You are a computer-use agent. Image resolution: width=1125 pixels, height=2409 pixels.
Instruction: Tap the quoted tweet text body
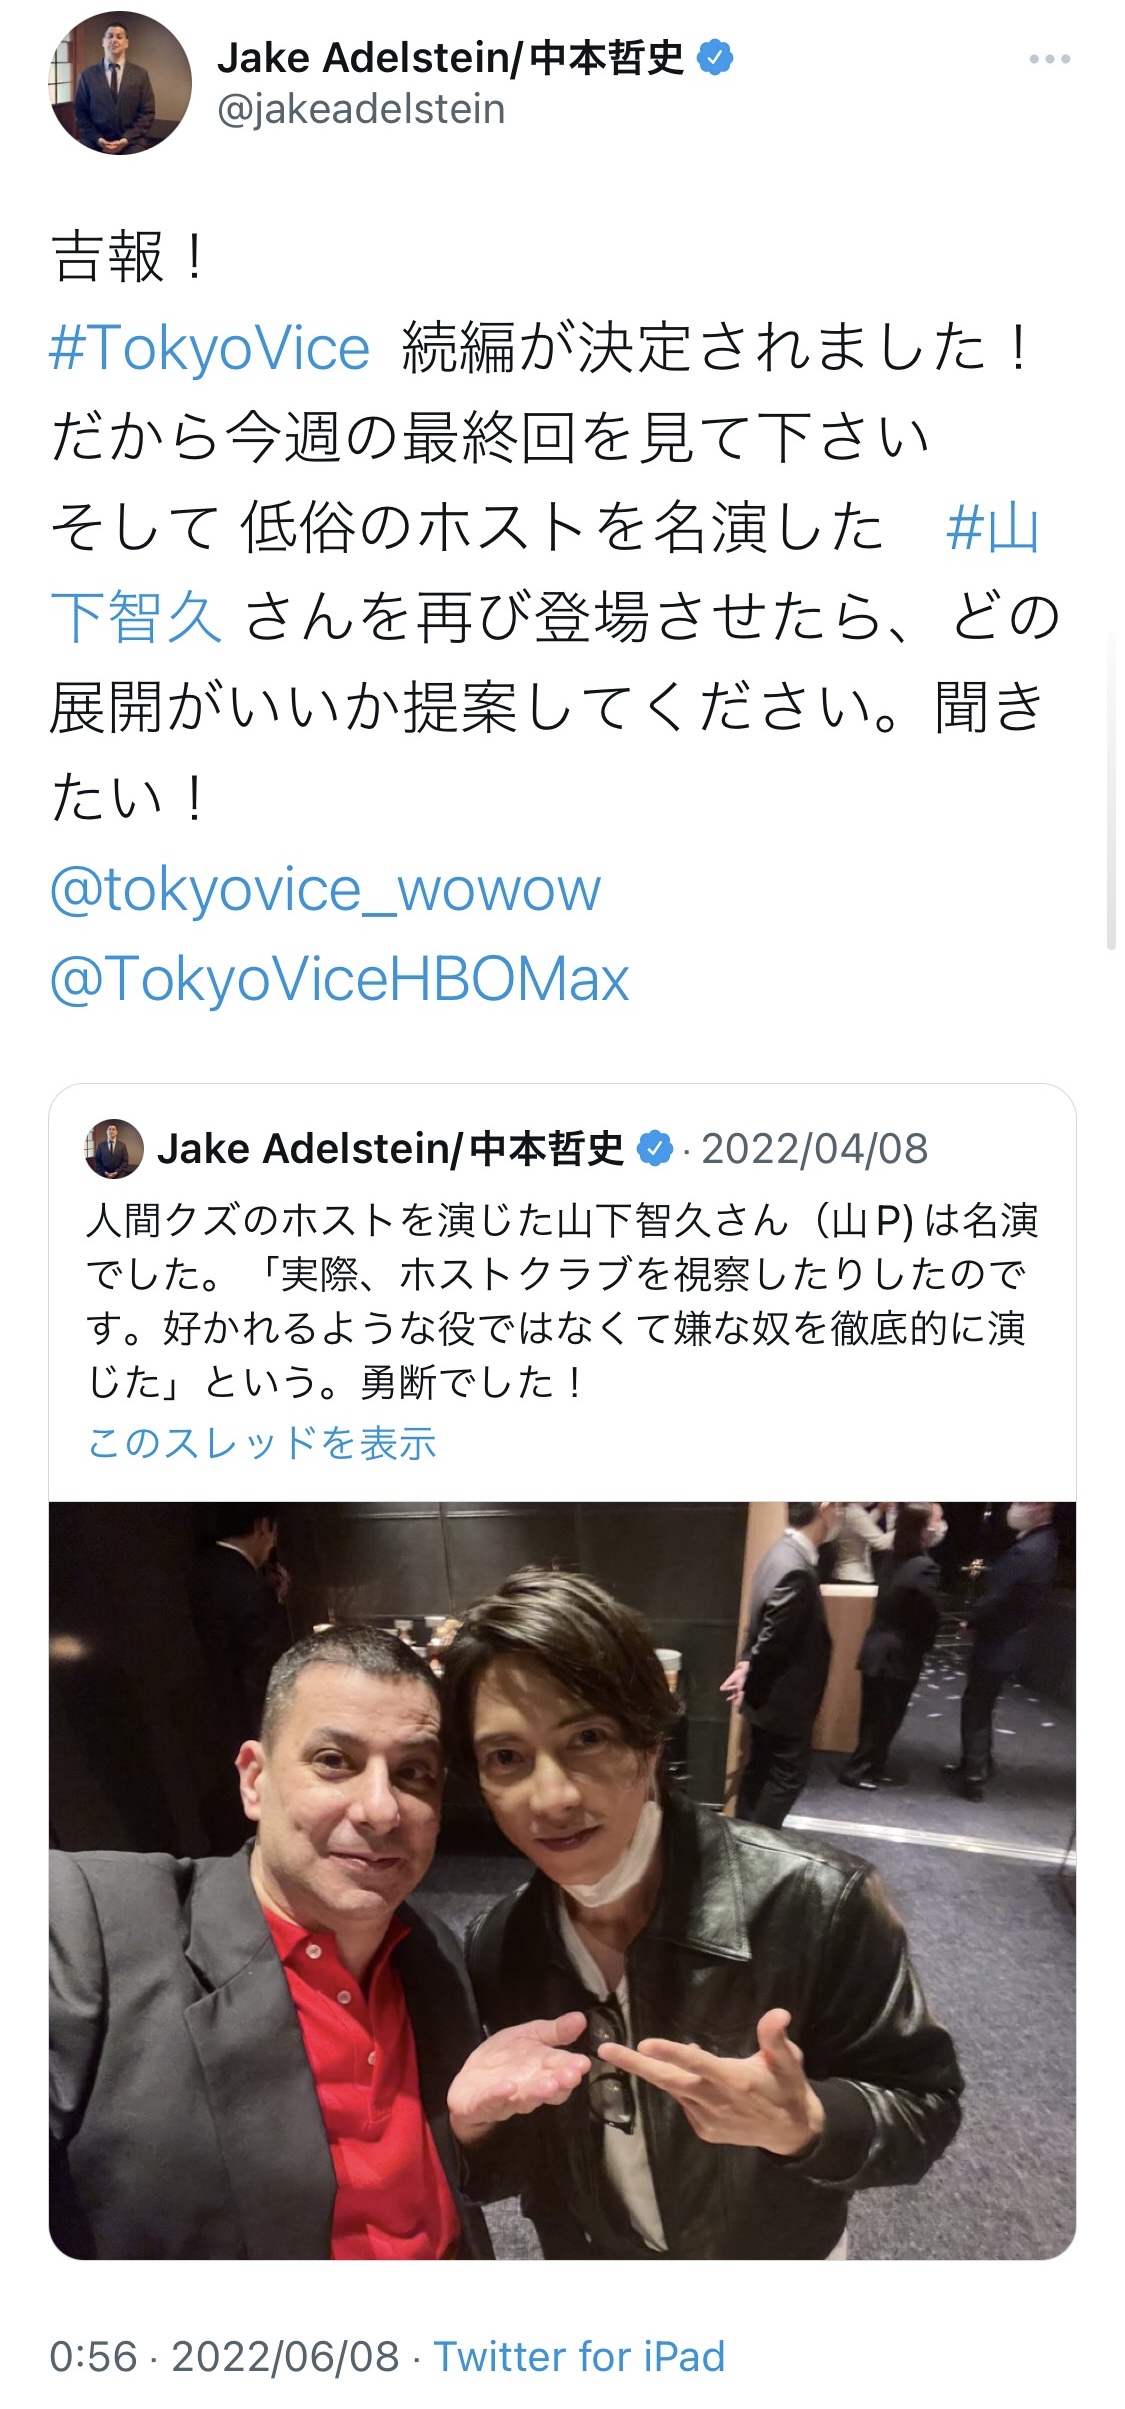click(x=562, y=1301)
